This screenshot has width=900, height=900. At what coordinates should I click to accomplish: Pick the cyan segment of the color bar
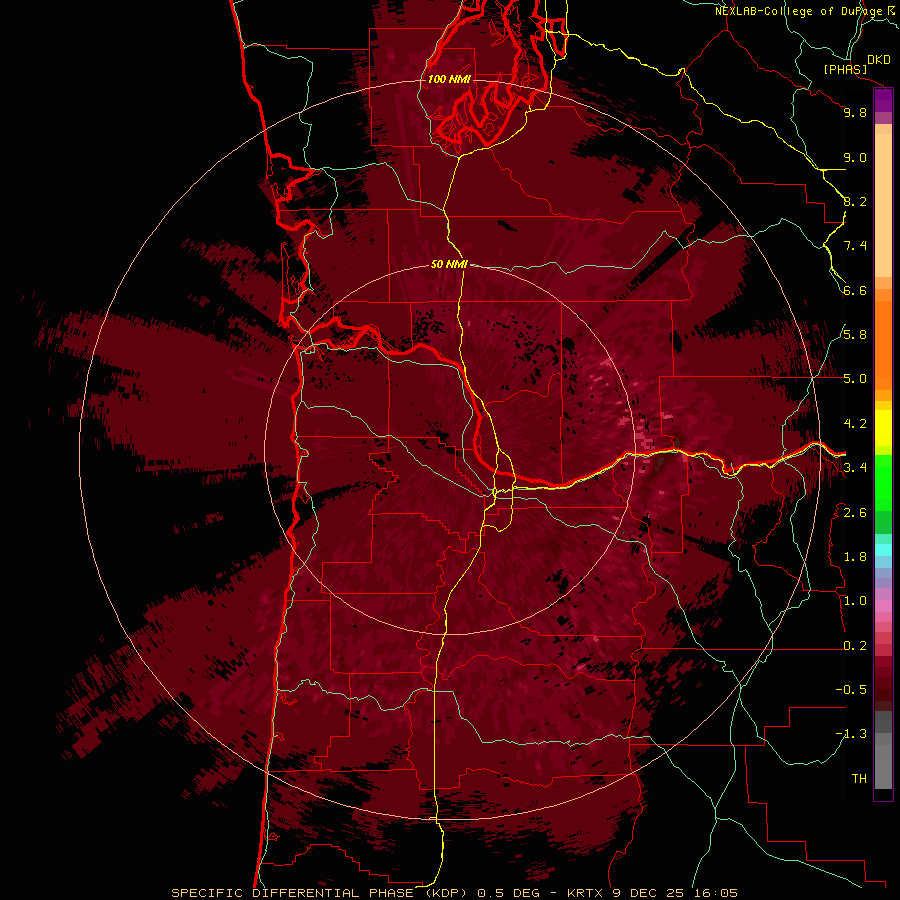tap(883, 549)
